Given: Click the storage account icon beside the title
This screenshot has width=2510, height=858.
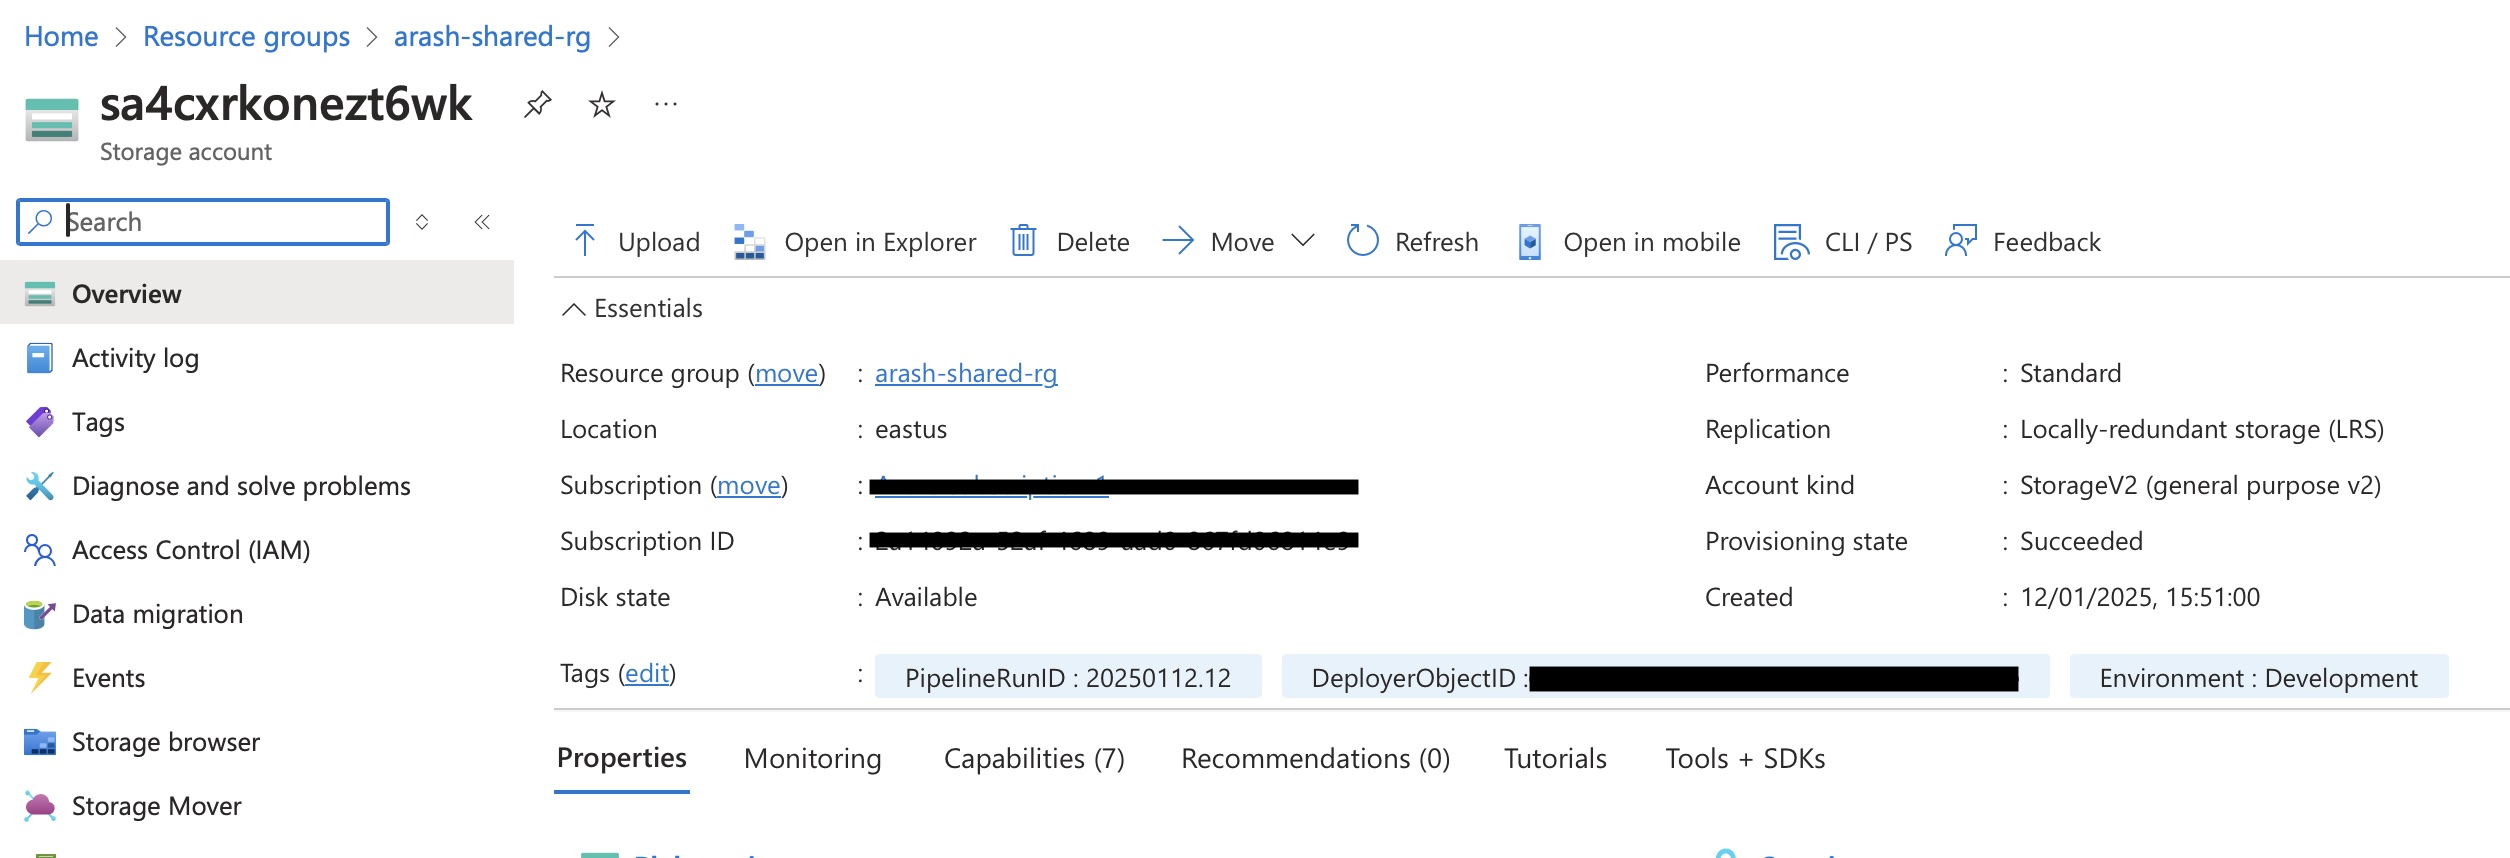Looking at the screenshot, I should pyautogui.click(x=51, y=119).
